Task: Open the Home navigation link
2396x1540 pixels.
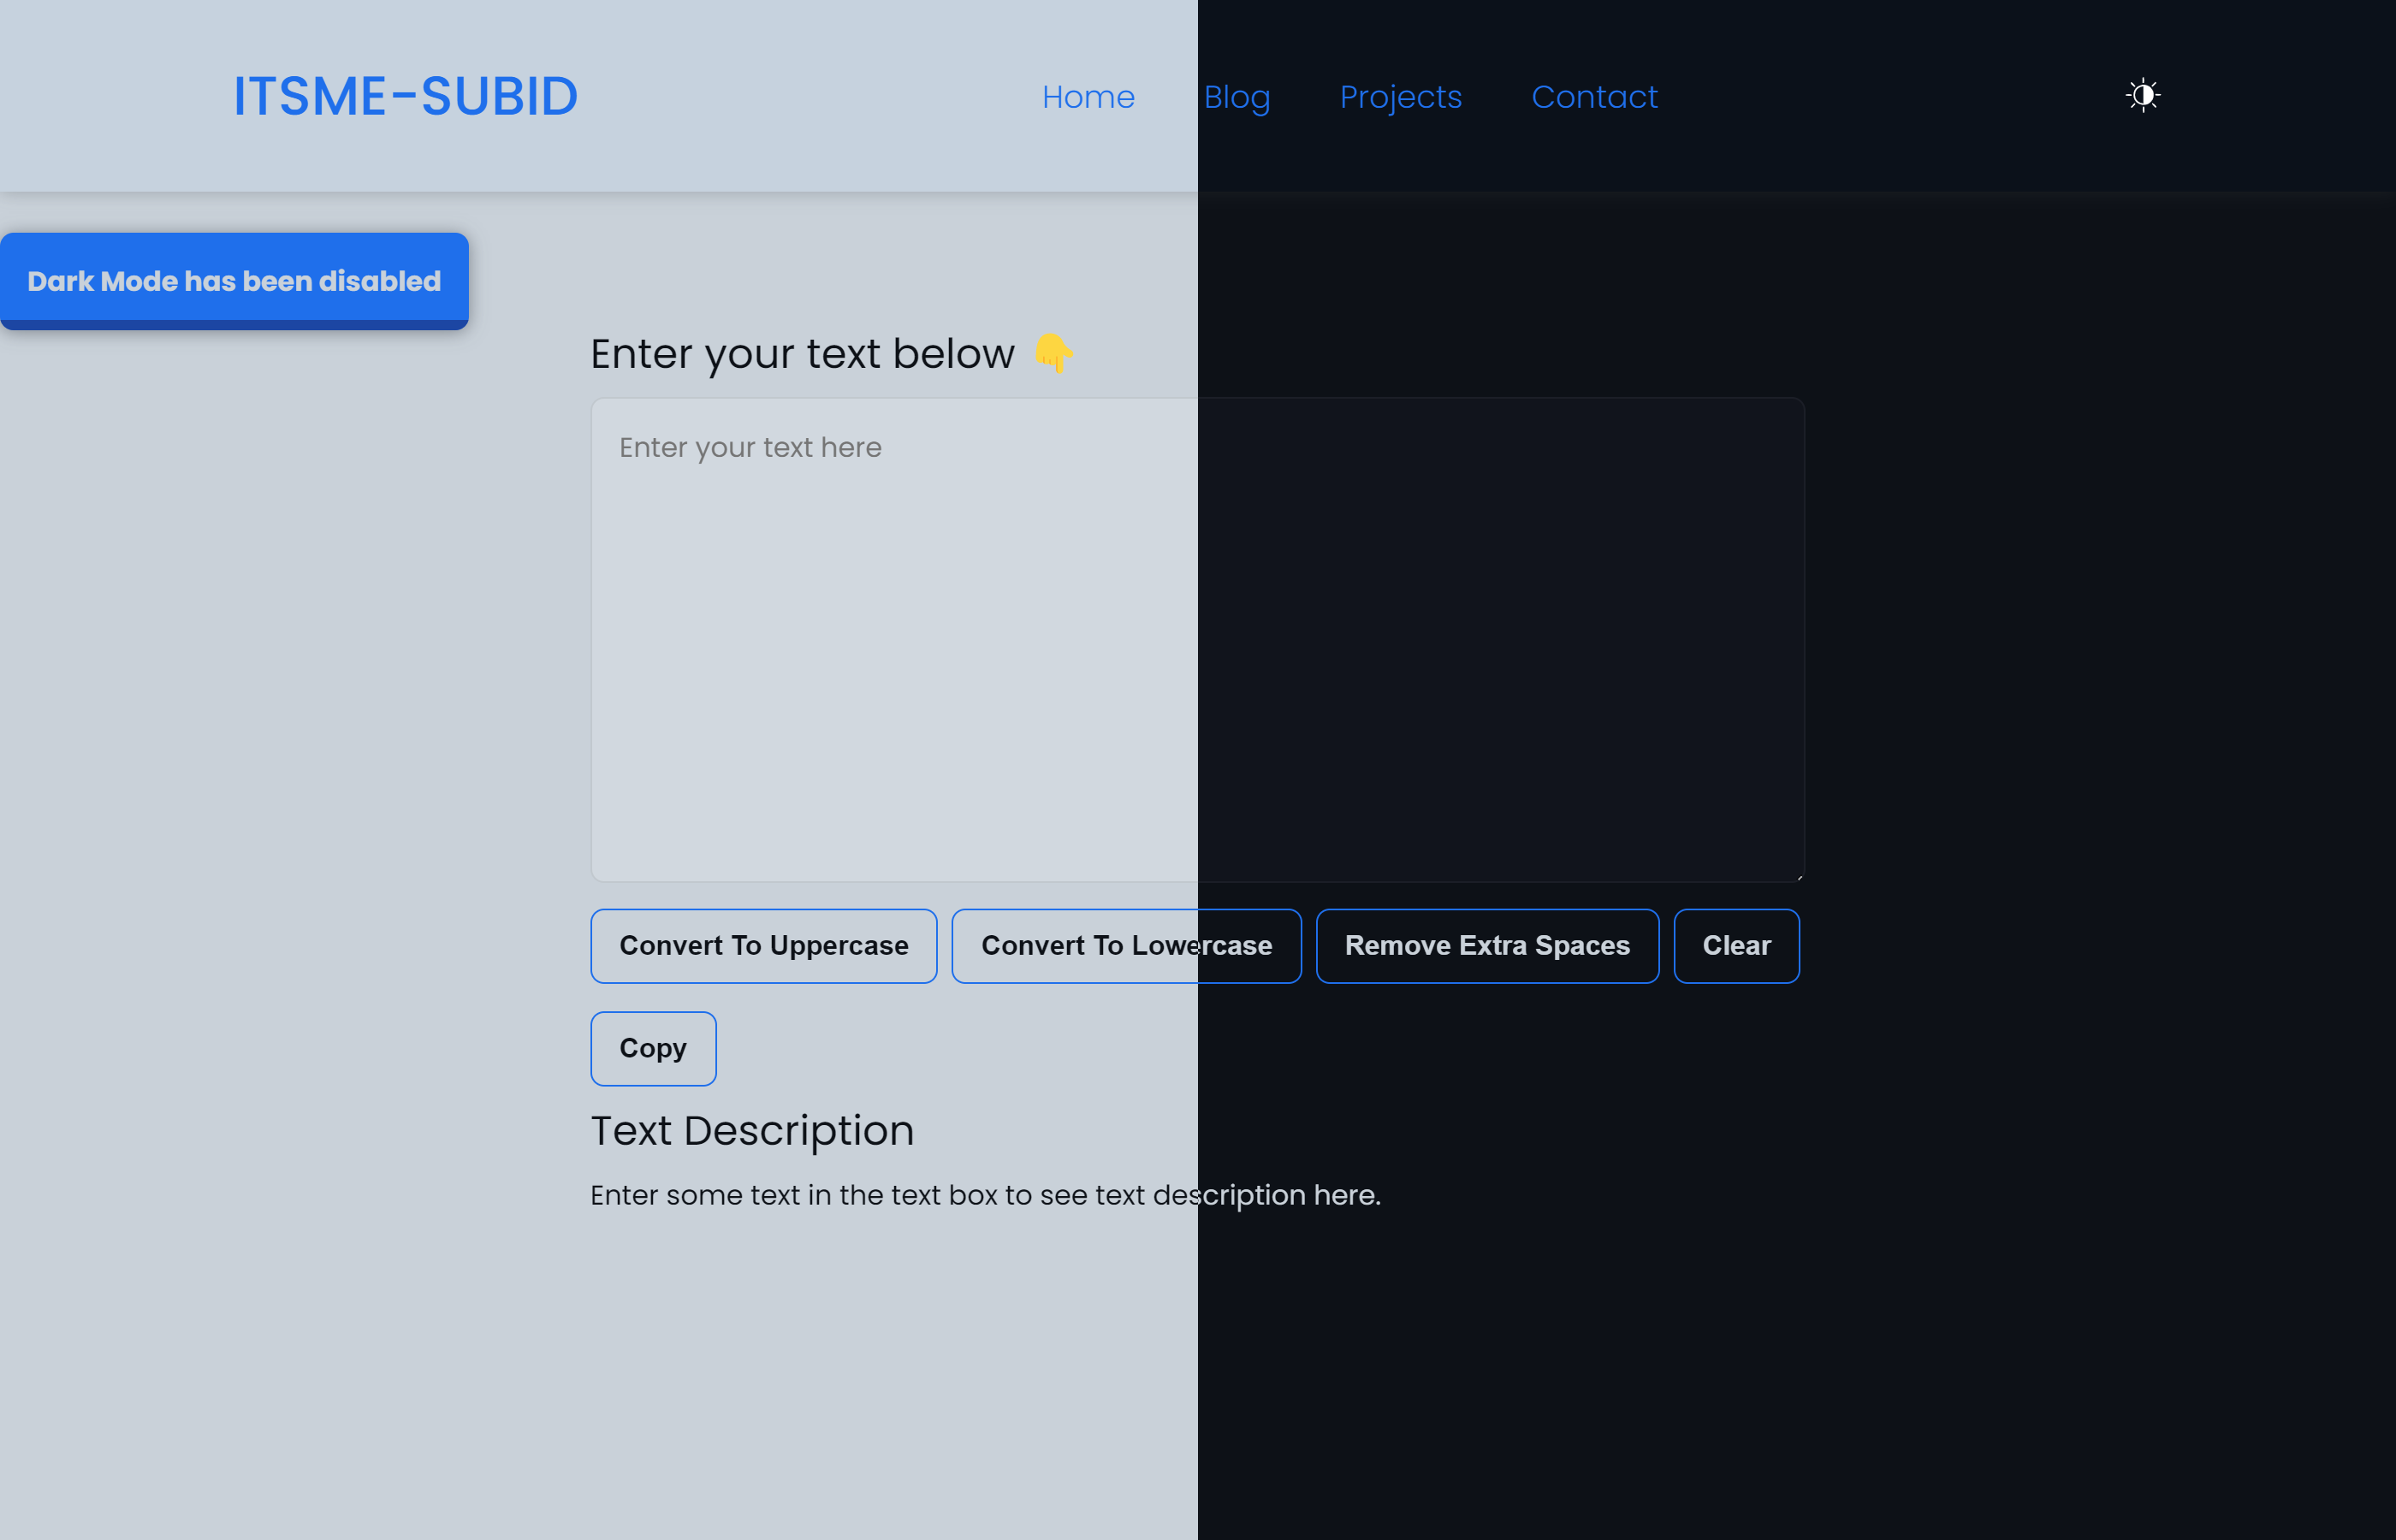Action: pyautogui.click(x=1088, y=97)
